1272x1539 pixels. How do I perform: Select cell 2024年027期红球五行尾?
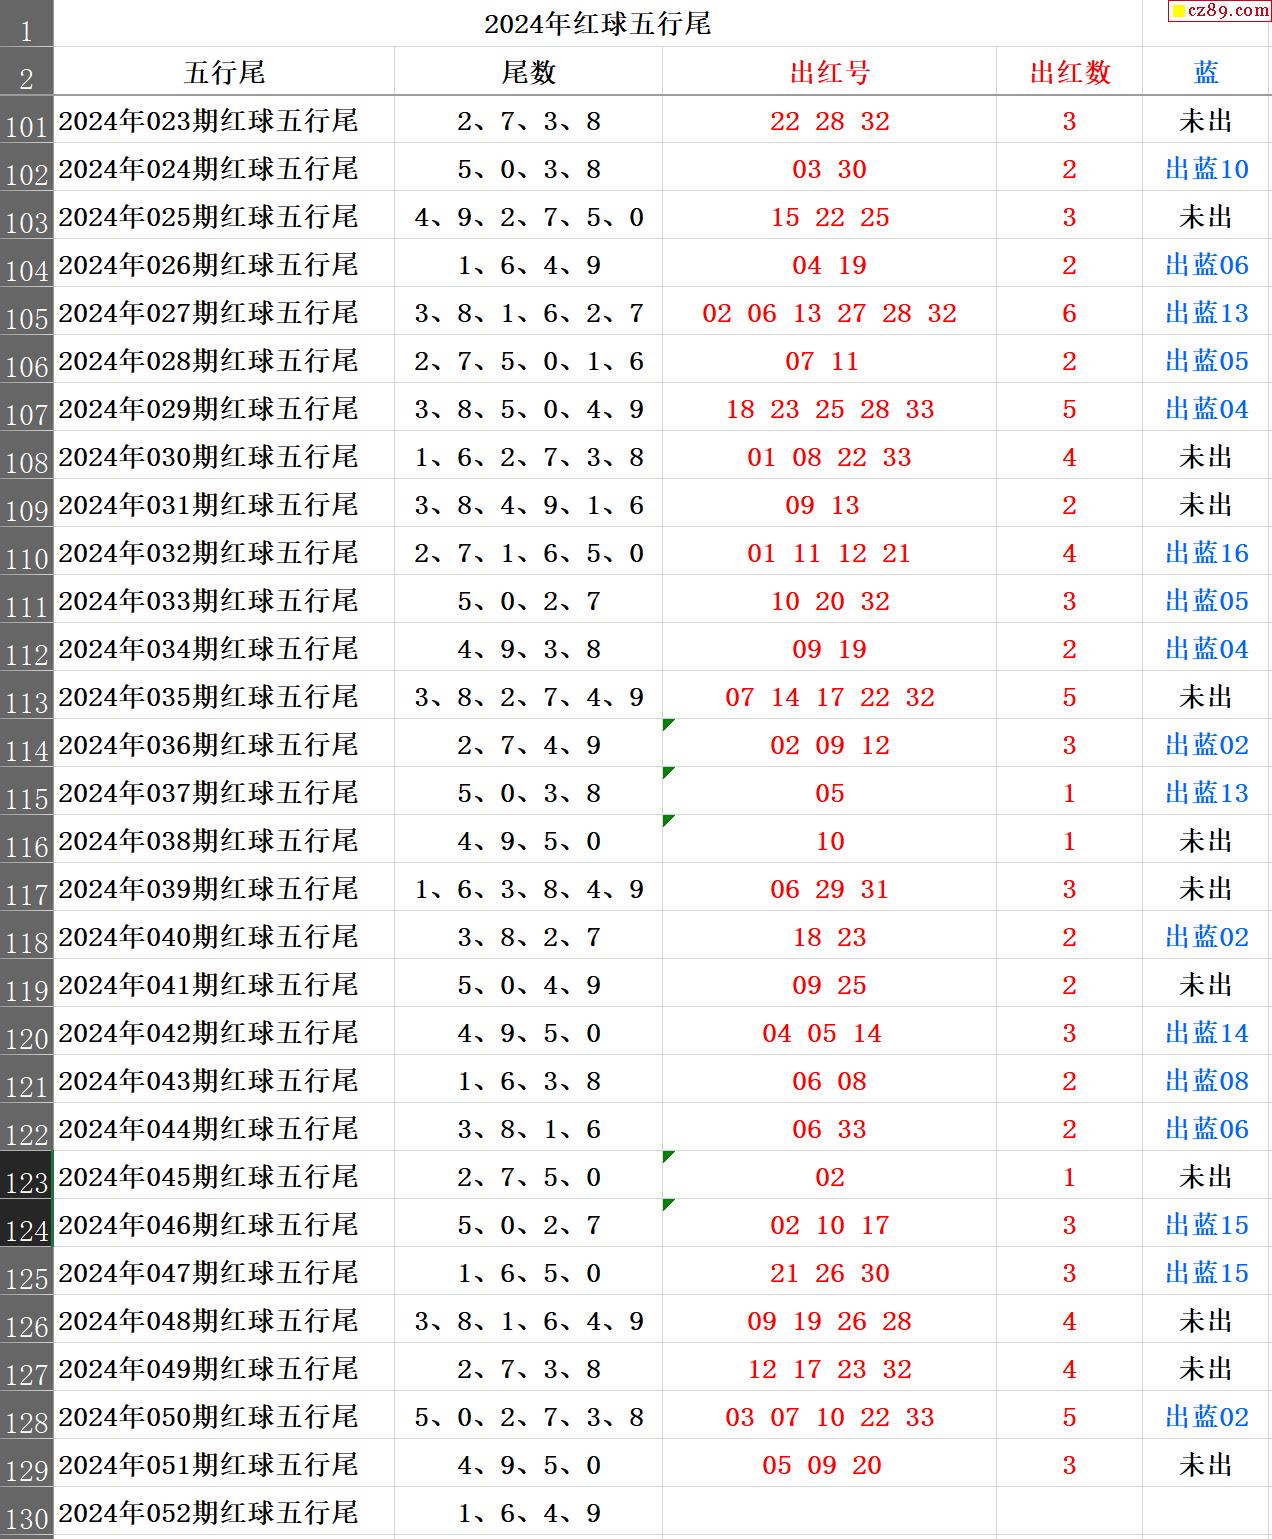[x=224, y=312]
